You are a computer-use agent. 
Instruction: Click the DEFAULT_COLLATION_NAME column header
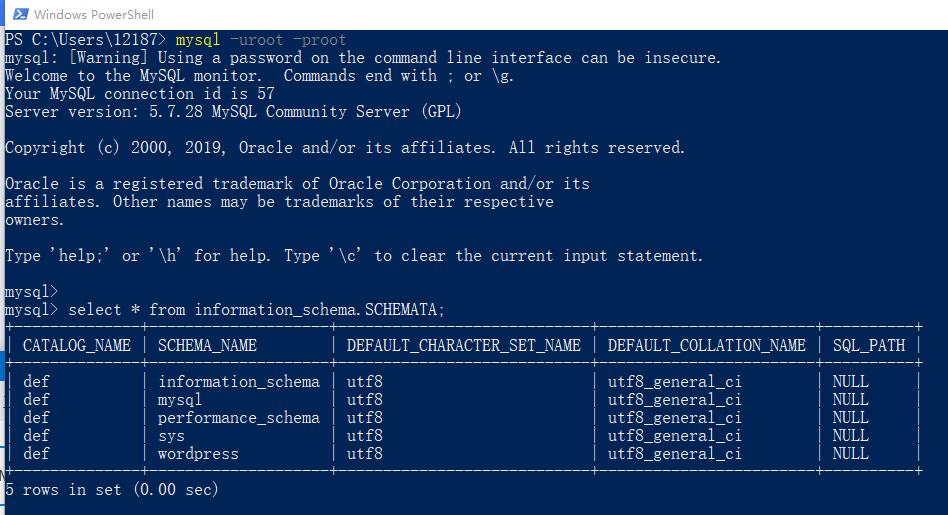coord(706,346)
